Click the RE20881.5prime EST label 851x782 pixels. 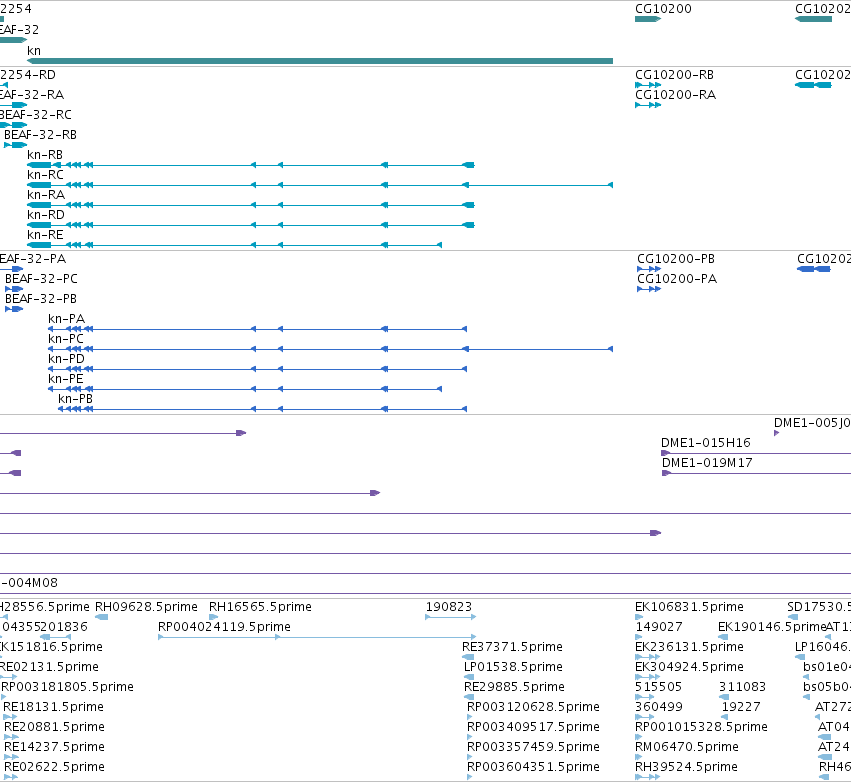[x=54, y=727]
